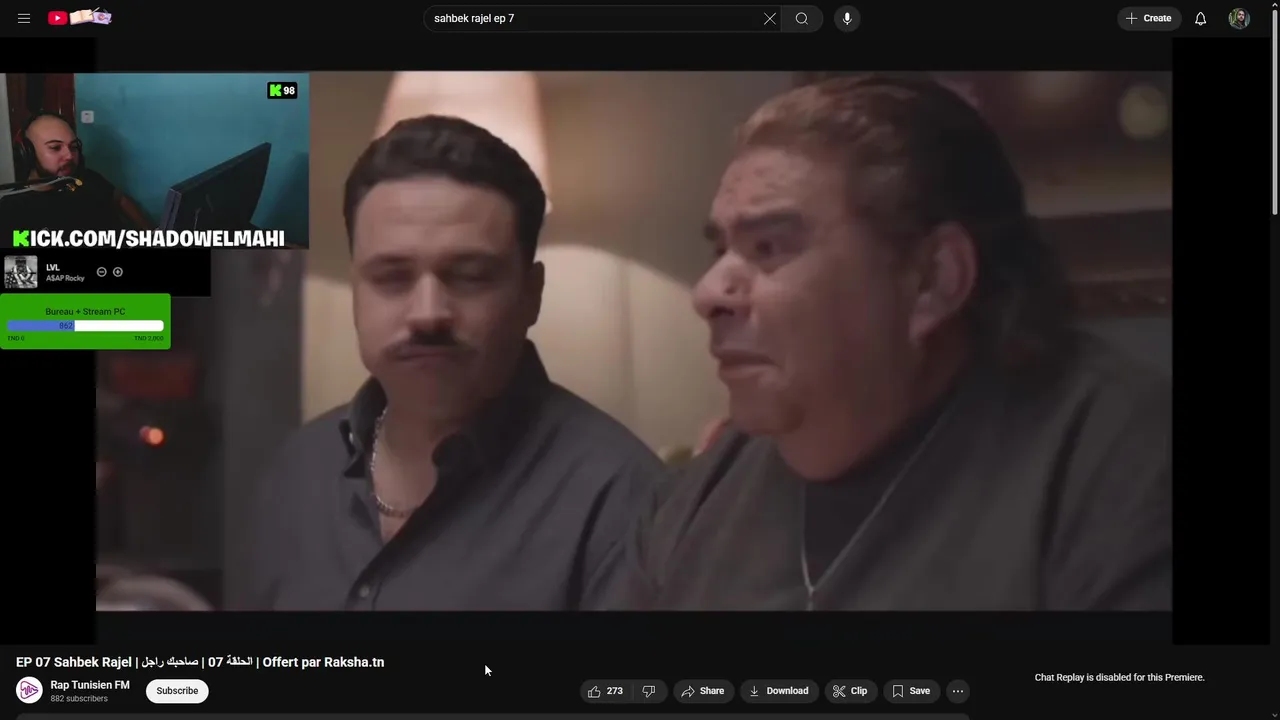Download the video
1280x720 pixels.
click(779, 691)
